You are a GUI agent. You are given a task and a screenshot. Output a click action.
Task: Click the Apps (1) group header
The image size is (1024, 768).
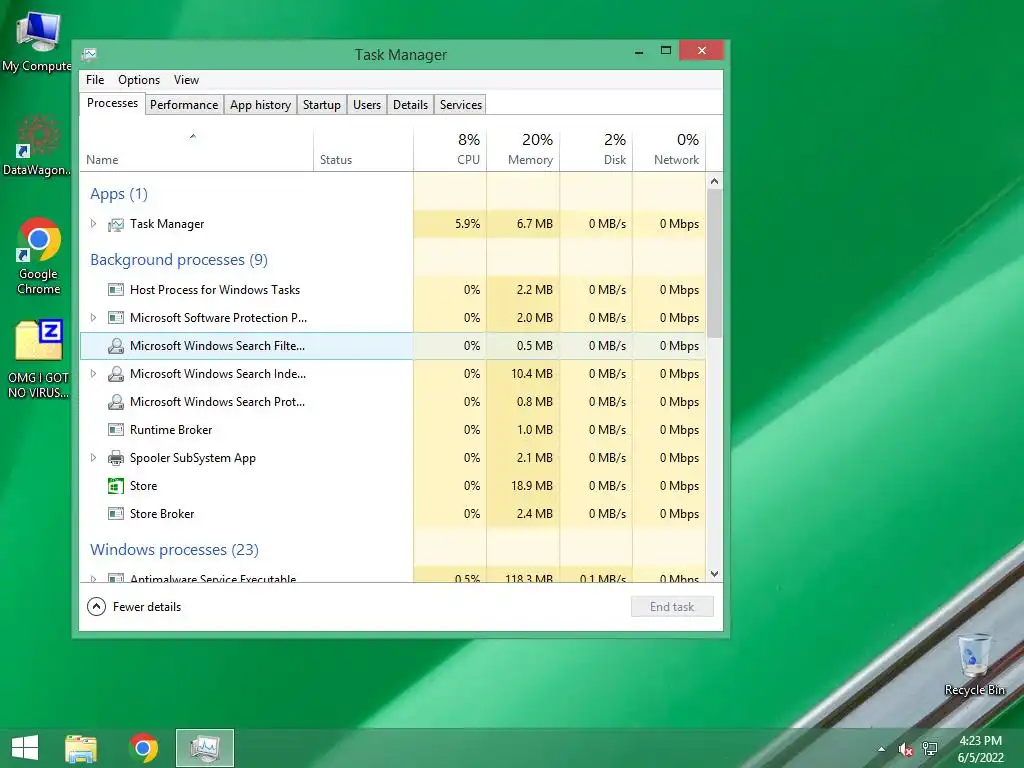pos(119,194)
